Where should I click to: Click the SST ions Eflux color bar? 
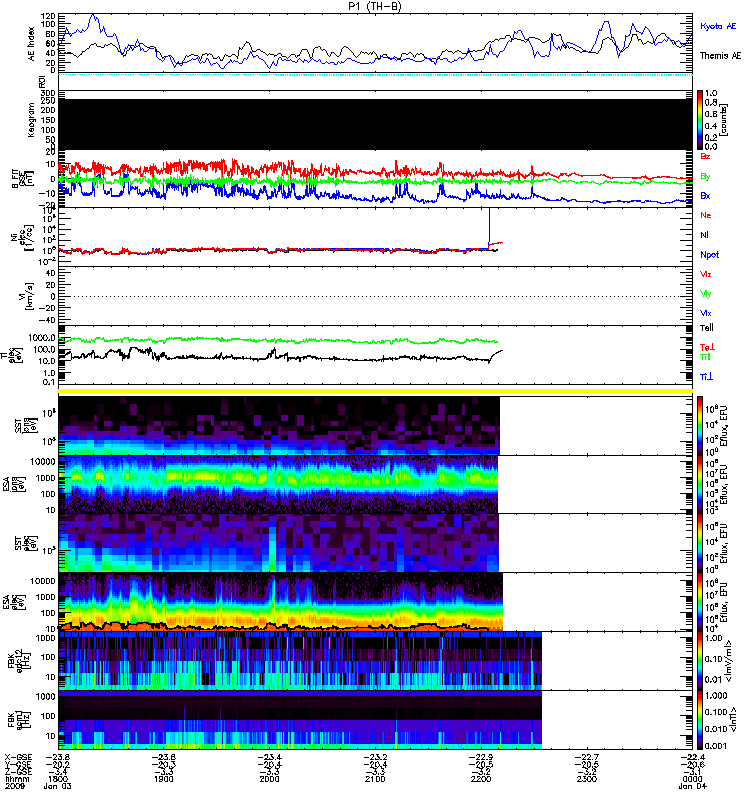click(x=700, y=426)
